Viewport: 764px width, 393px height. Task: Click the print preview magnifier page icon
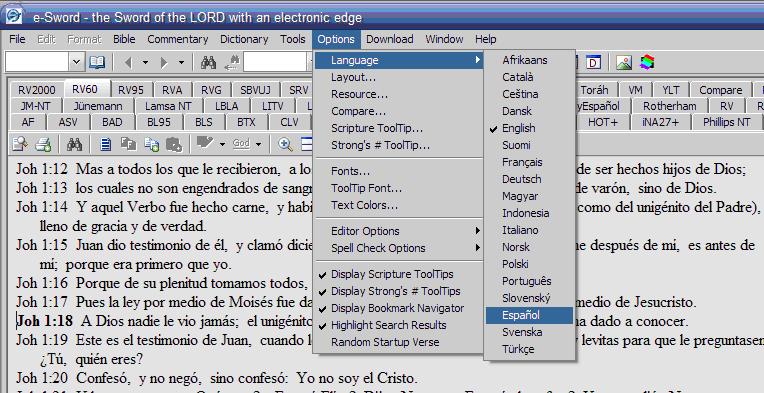(x=20, y=144)
